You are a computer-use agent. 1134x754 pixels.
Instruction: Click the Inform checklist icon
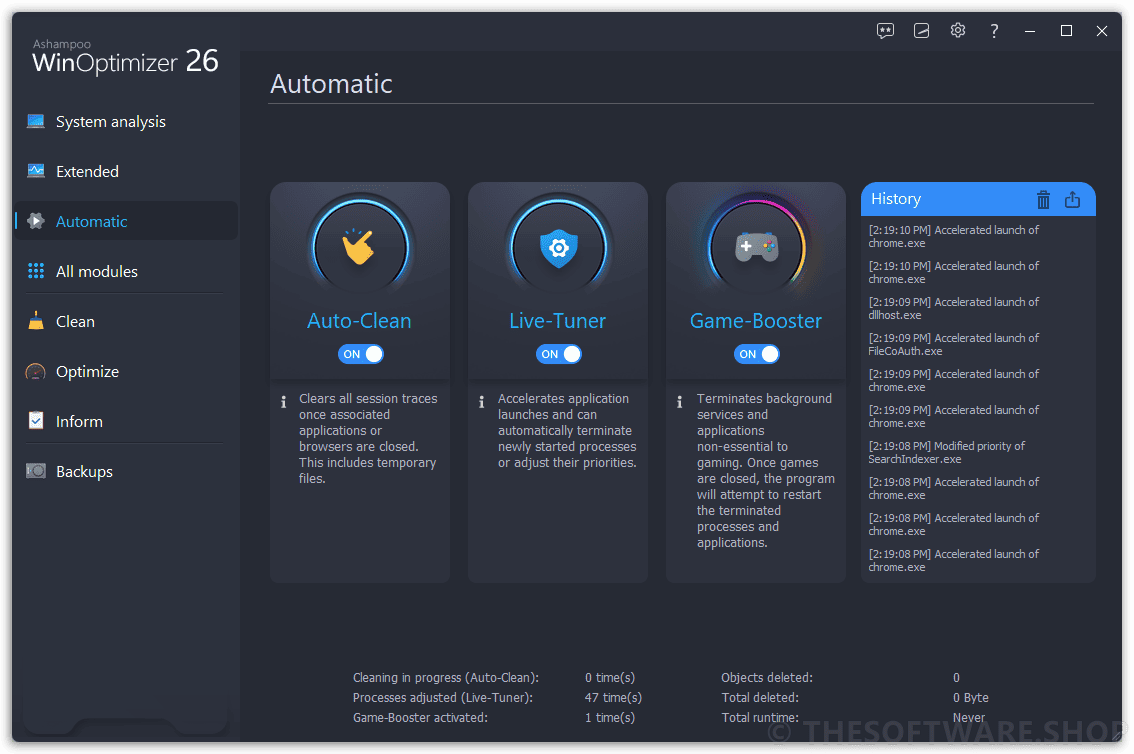[35, 421]
